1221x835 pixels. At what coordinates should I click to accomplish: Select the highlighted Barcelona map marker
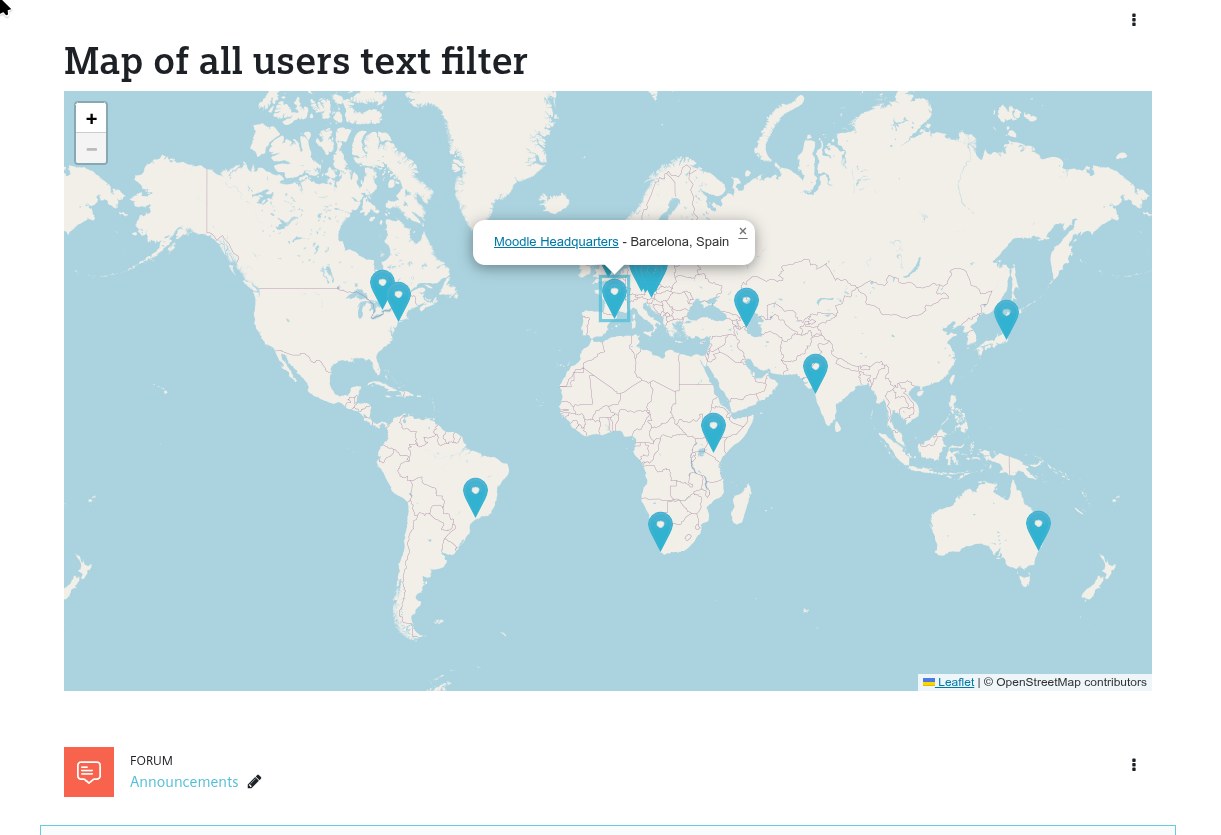[x=614, y=298]
